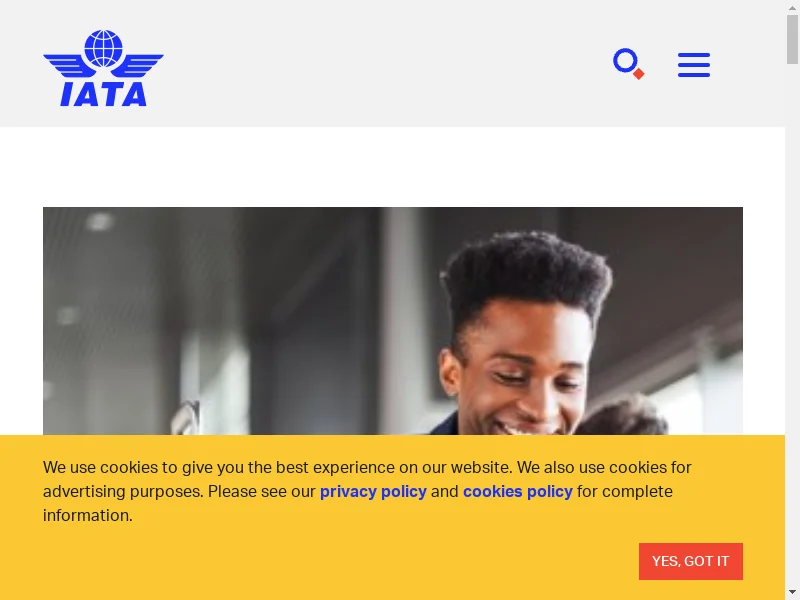Viewport: 800px width, 600px height.
Task: Click the IATA logo to go home
Action: tap(104, 68)
